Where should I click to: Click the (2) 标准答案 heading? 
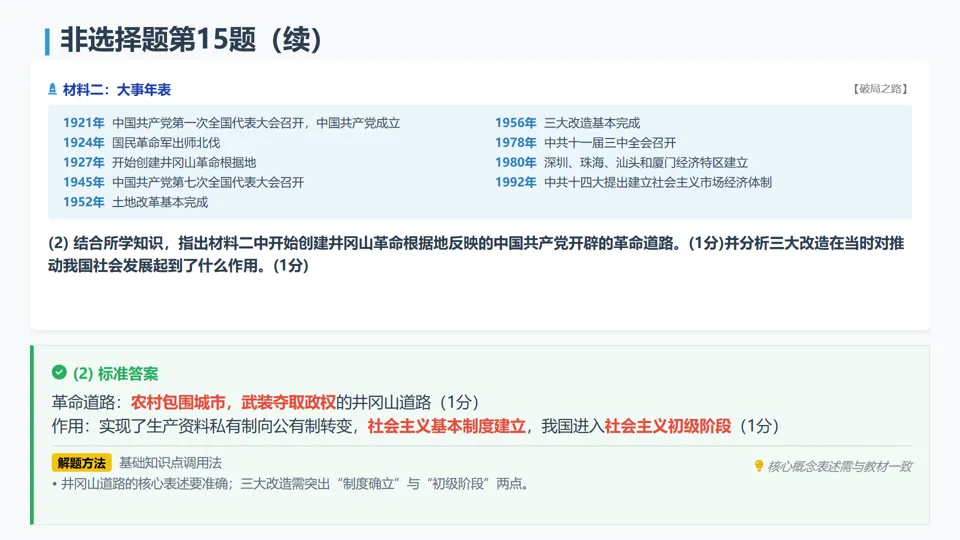[116, 373]
